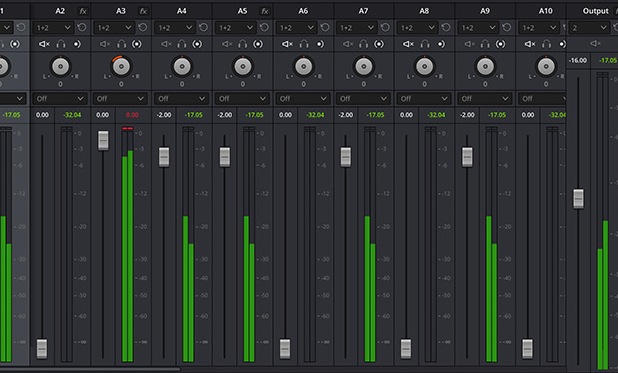Open the 1+2 input dropdown on track A8
The width and height of the screenshot is (618, 373).
tap(417, 28)
